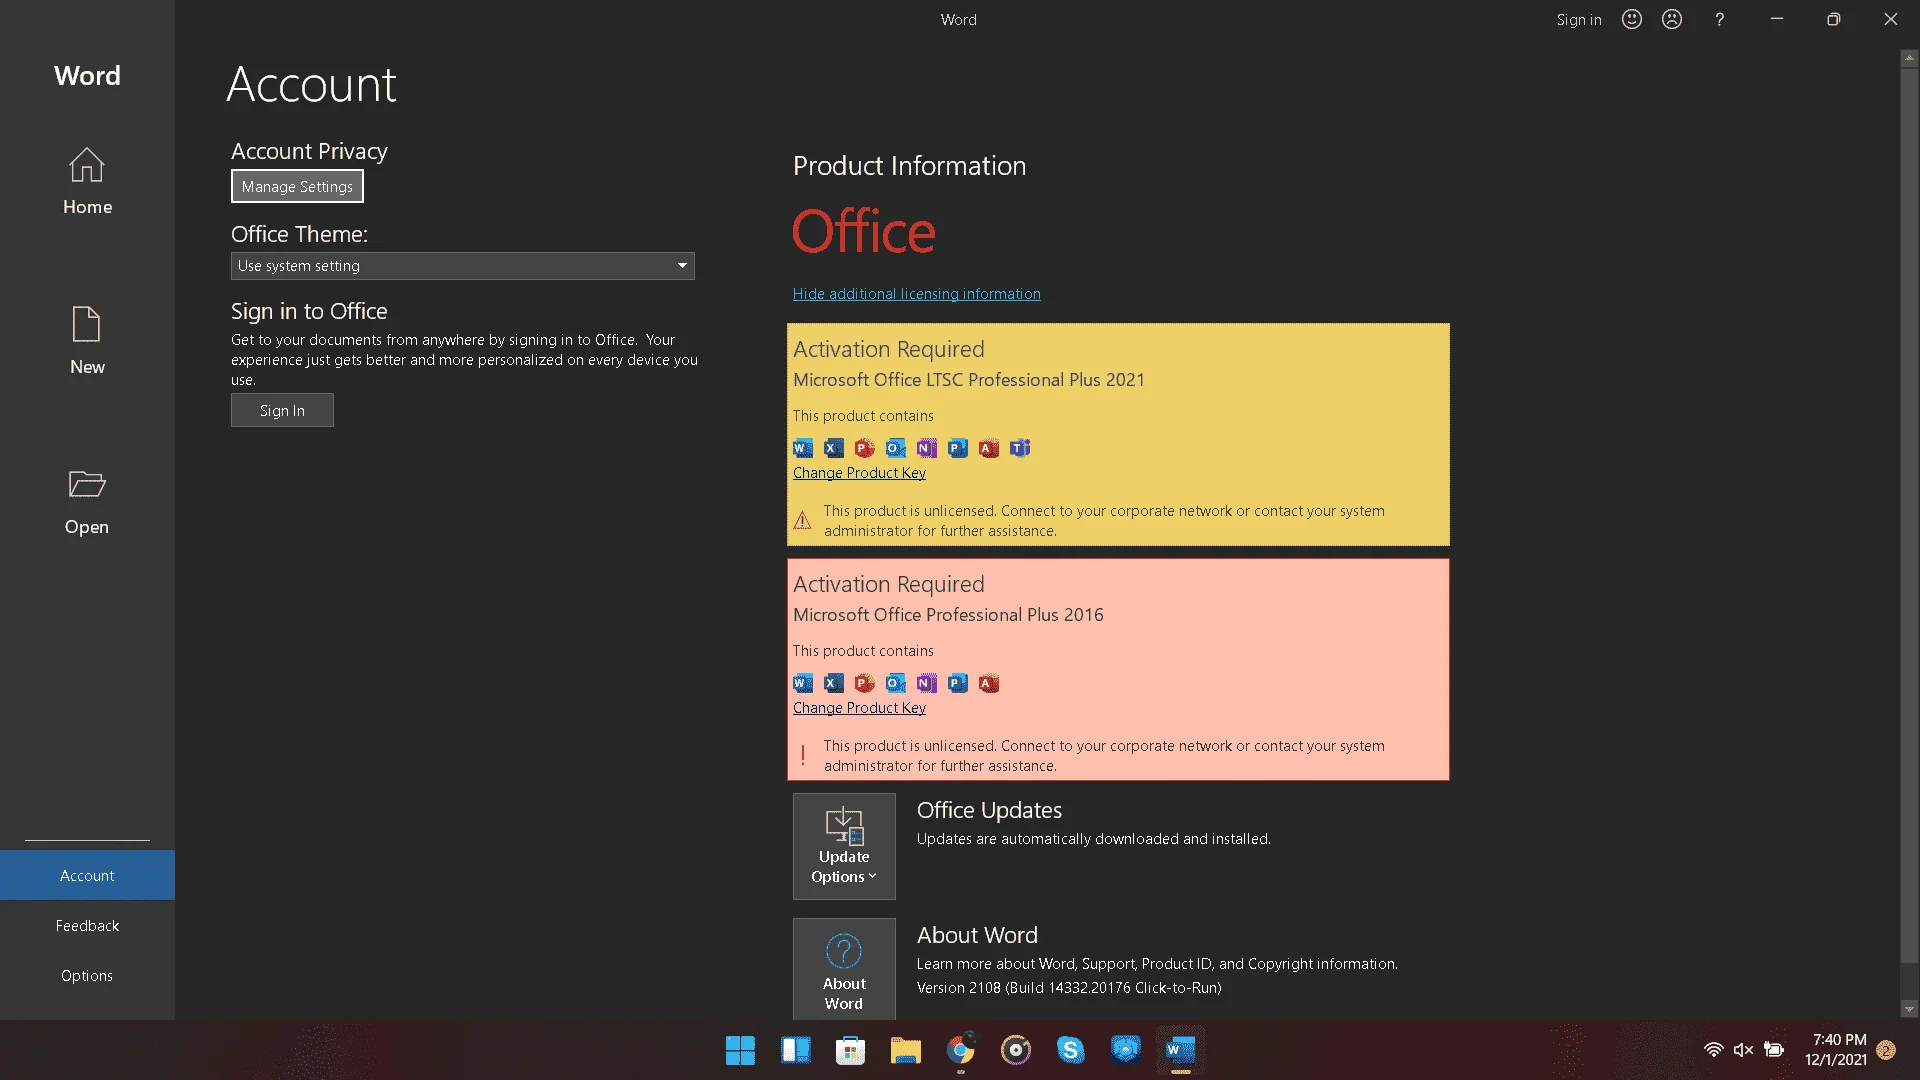Expand the Office Theme dropdown

coord(462,265)
